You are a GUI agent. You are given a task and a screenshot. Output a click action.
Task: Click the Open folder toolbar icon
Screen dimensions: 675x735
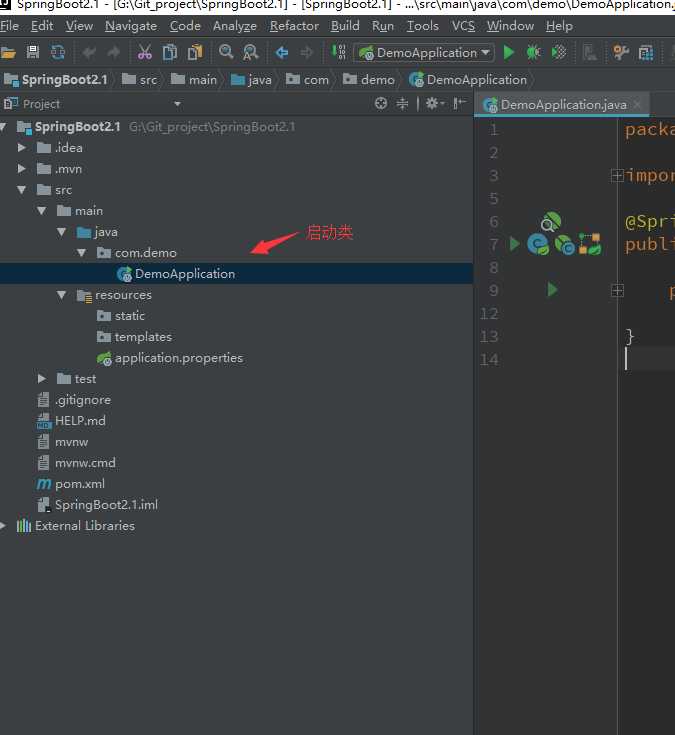click(8, 52)
